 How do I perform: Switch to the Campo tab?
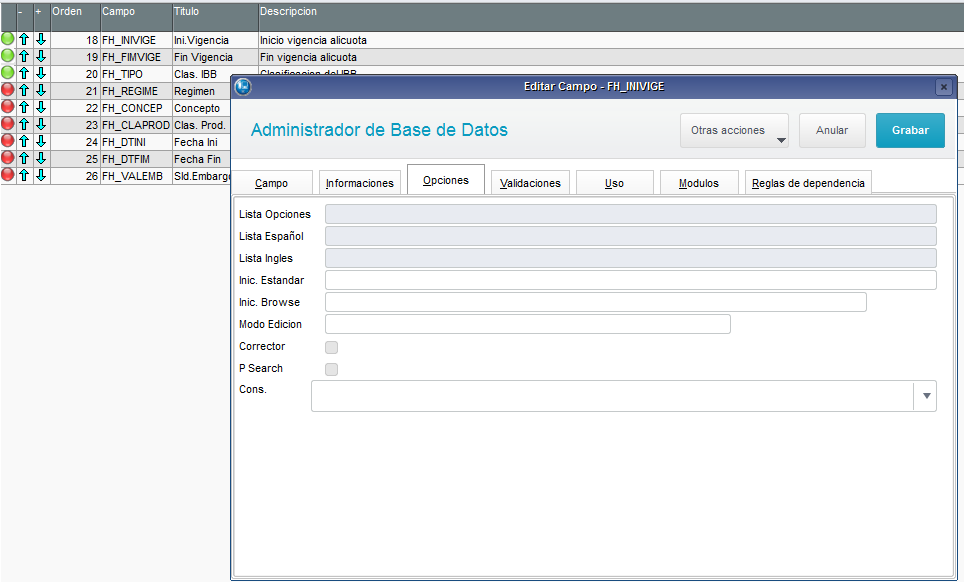(x=272, y=183)
